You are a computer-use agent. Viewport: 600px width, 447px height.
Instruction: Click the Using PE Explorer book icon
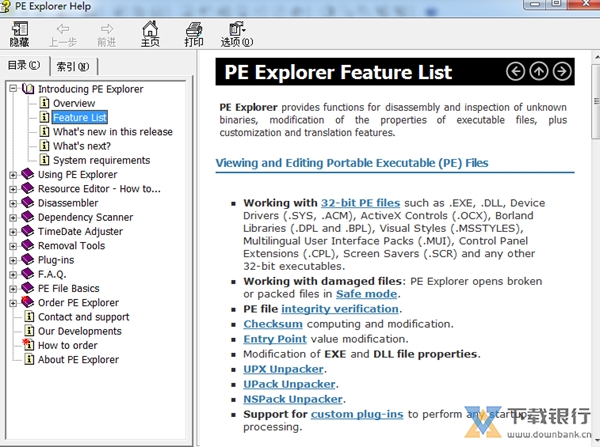(28, 174)
